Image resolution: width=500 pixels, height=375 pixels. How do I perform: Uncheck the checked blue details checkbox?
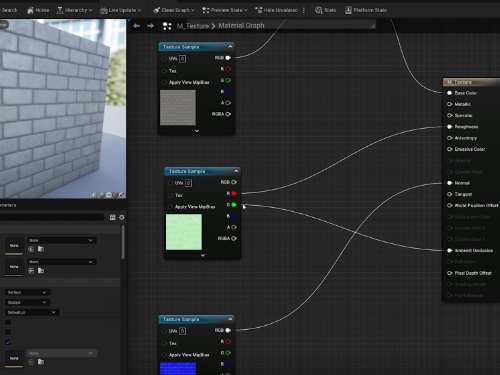click(8, 342)
